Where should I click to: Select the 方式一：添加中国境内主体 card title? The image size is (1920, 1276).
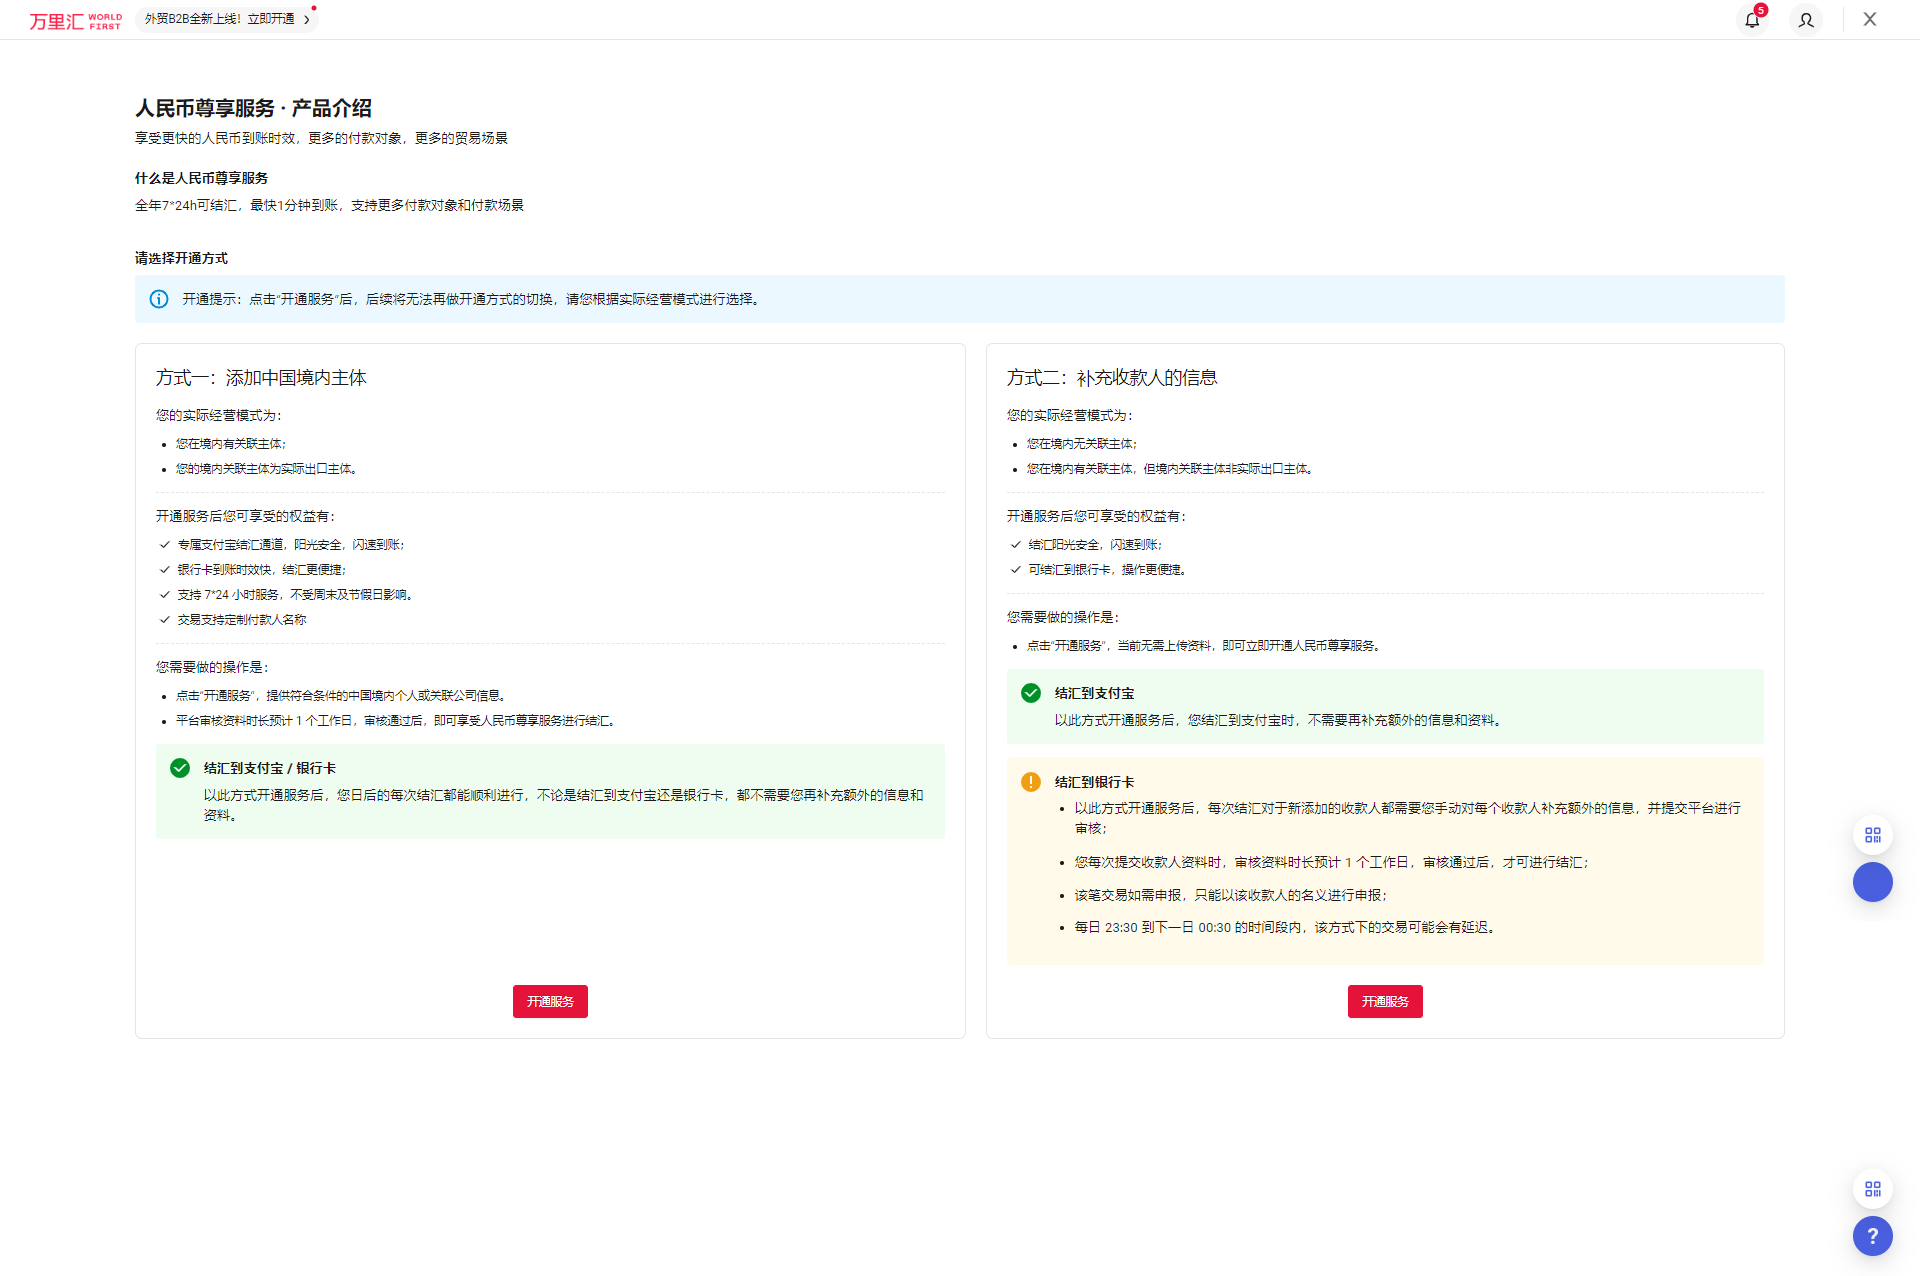pyautogui.click(x=261, y=378)
